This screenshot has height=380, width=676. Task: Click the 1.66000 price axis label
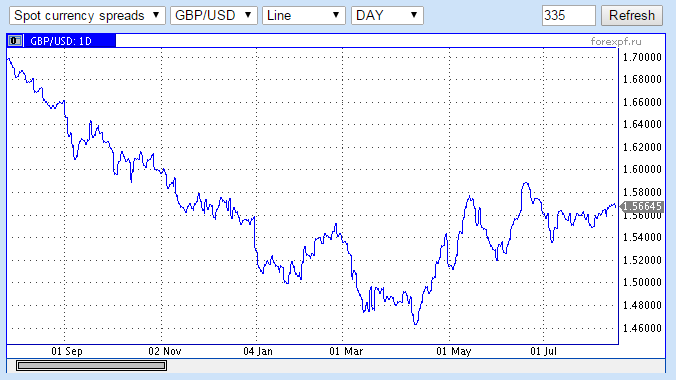(642, 102)
